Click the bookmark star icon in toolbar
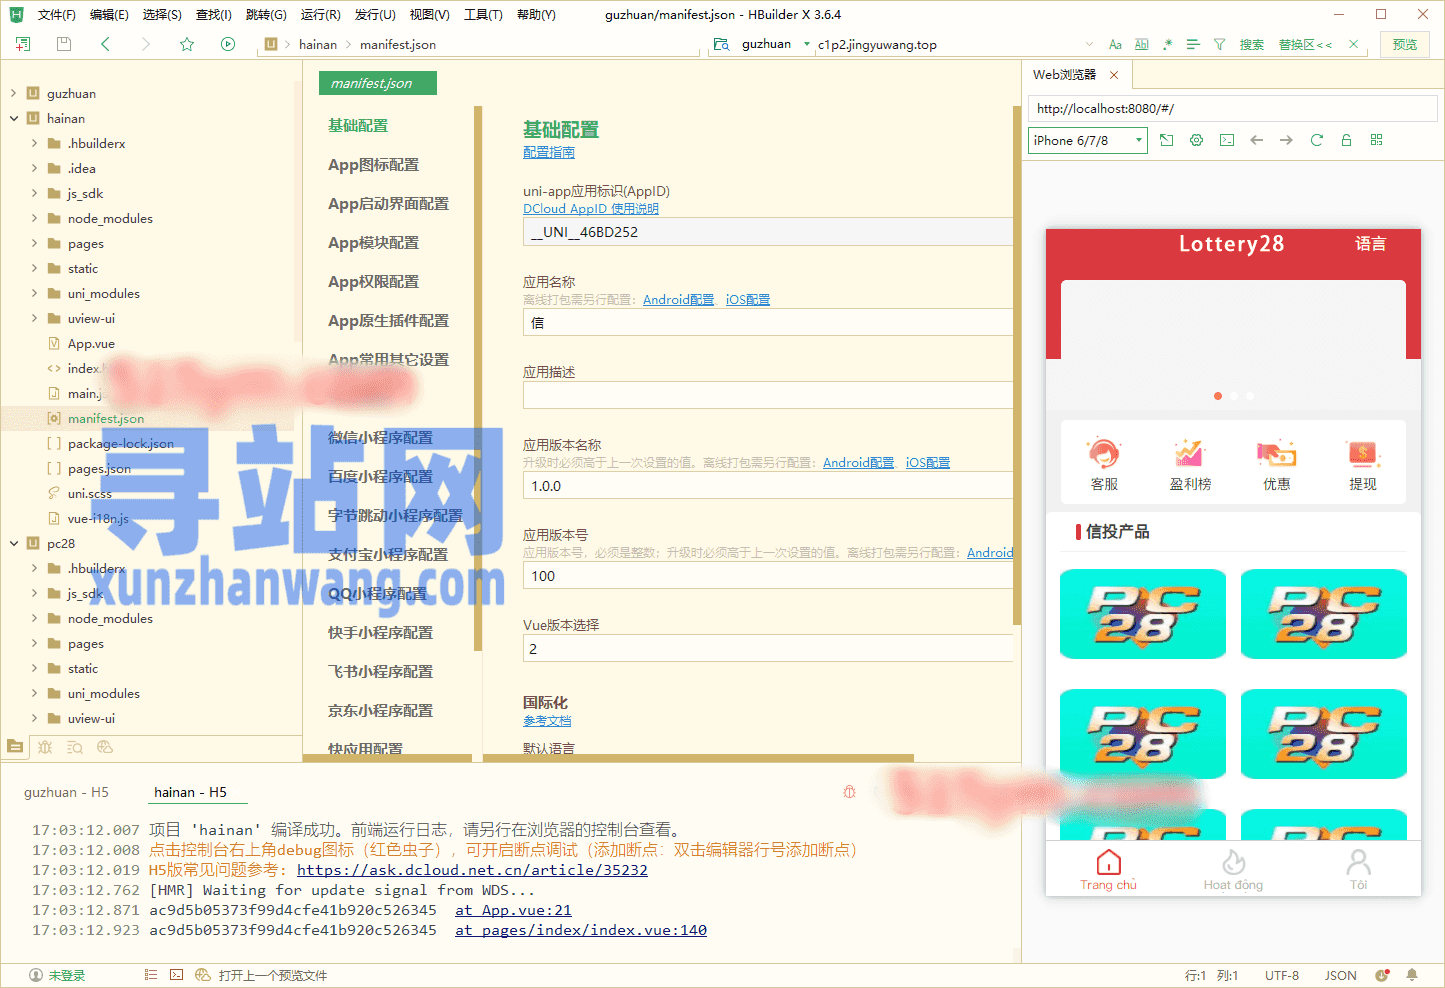Screen dimensions: 1445x988 coord(187,44)
